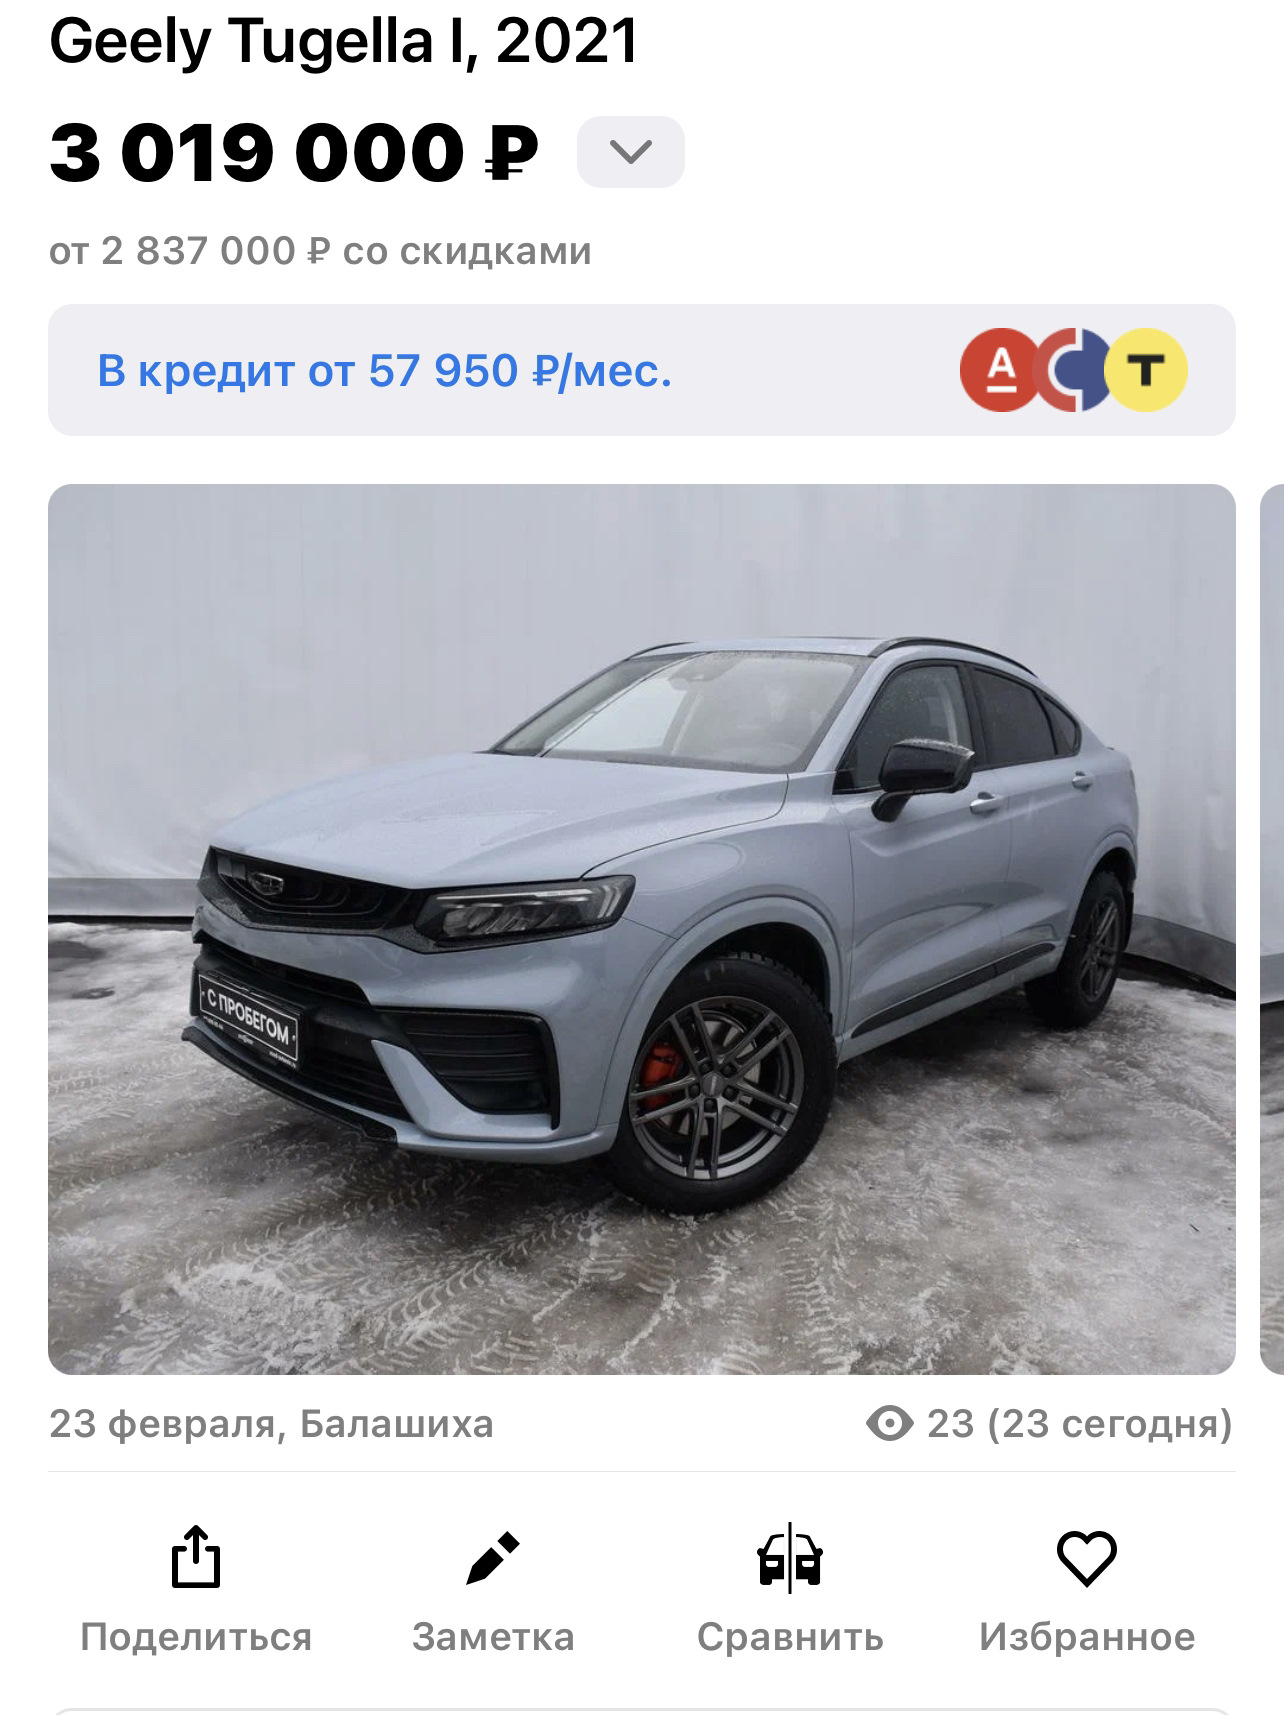Viewport: 1284px width, 1715px height.
Task: Click the red Alfa-Bank logo
Action: 1001,370
